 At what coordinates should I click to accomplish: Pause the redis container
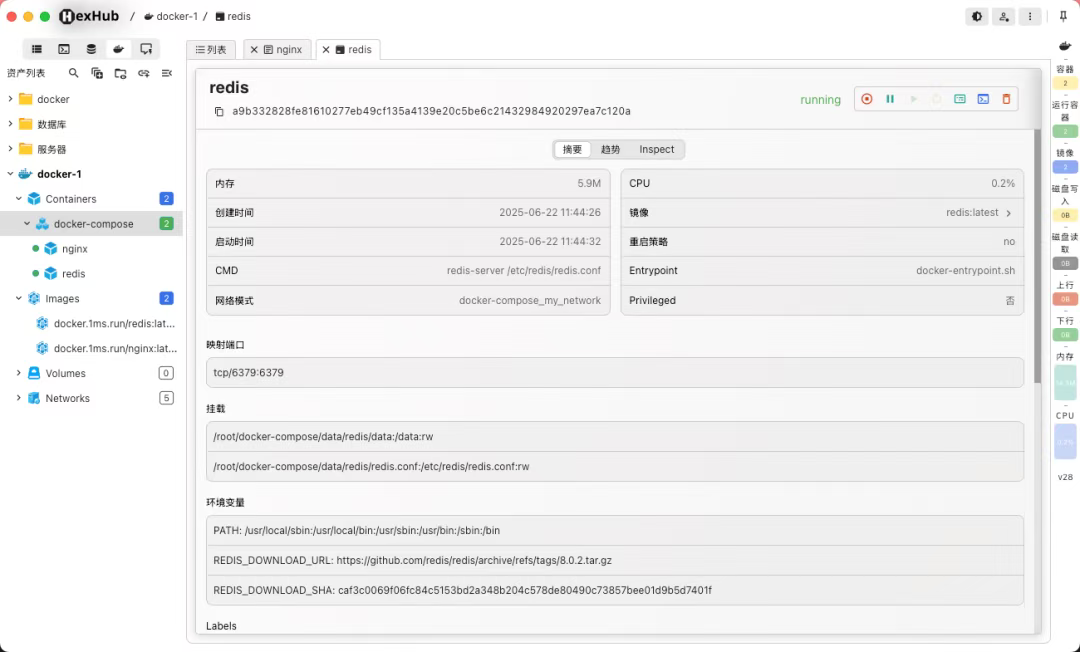tap(890, 99)
